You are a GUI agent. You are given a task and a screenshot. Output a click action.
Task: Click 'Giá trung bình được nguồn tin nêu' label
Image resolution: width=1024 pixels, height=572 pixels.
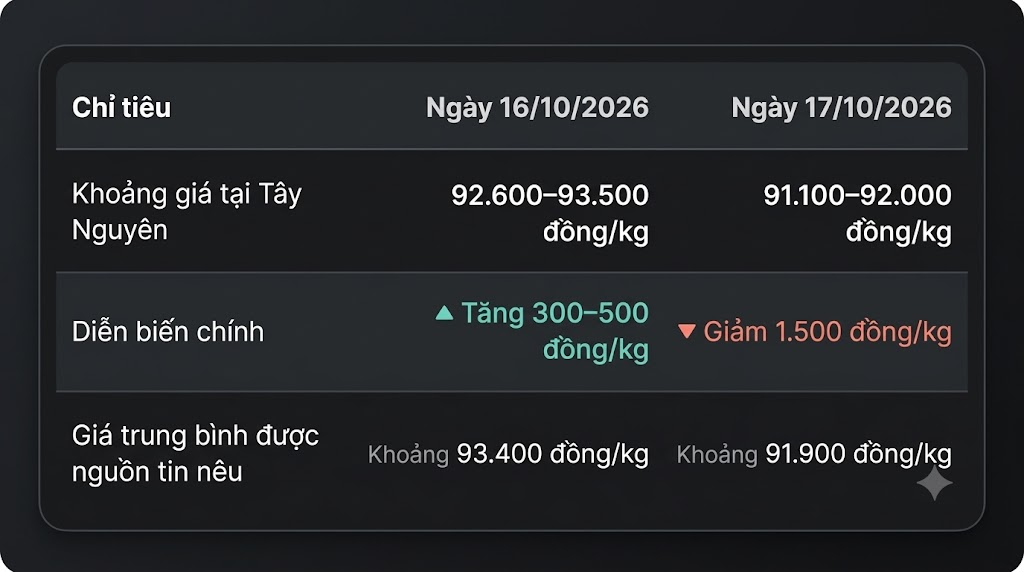(x=195, y=453)
